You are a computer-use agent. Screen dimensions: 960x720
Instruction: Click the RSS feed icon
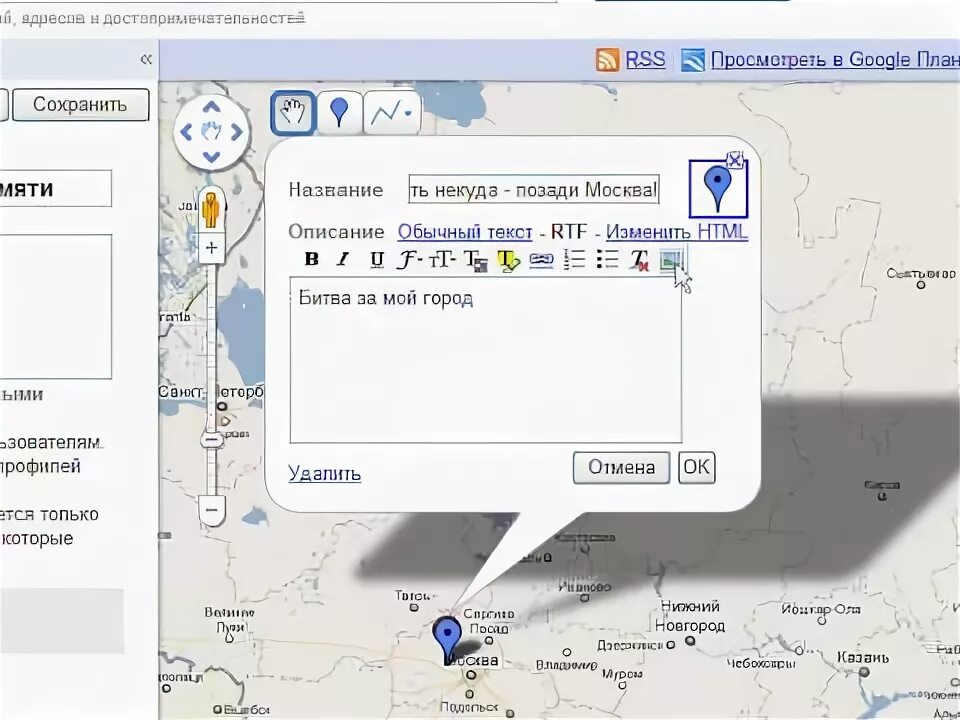point(607,60)
